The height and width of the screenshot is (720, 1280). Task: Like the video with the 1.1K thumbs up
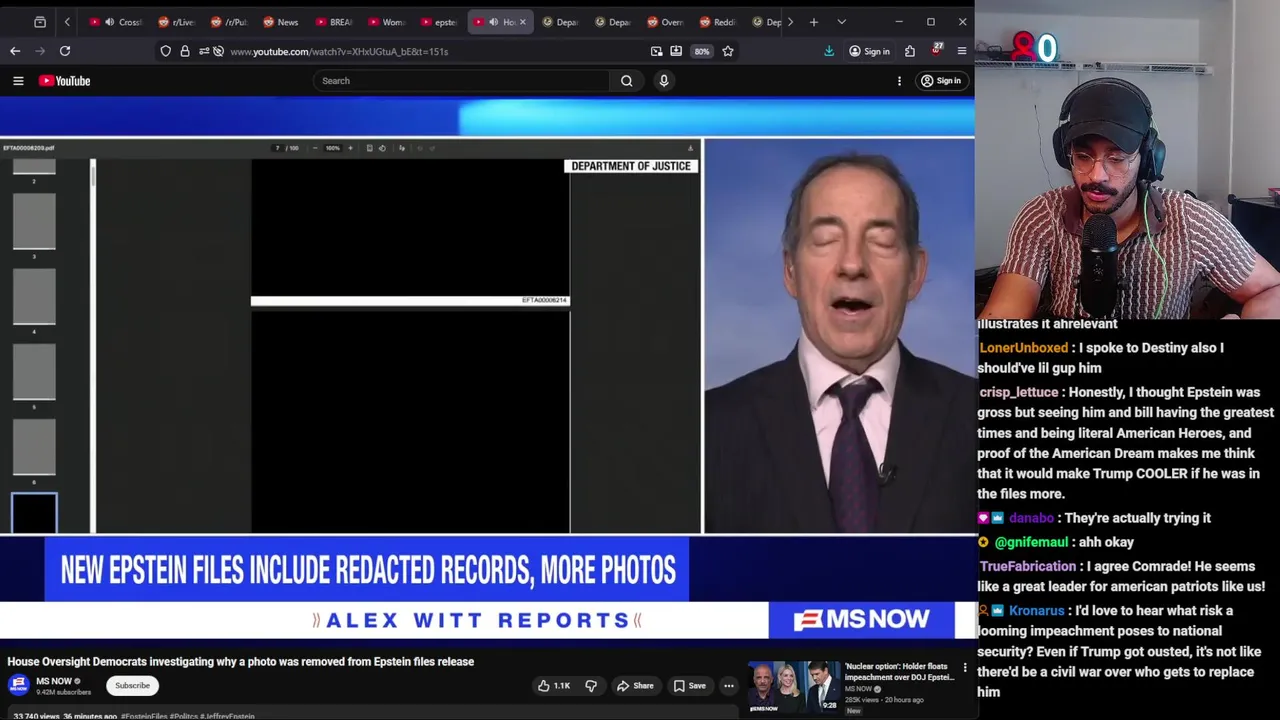click(x=553, y=686)
